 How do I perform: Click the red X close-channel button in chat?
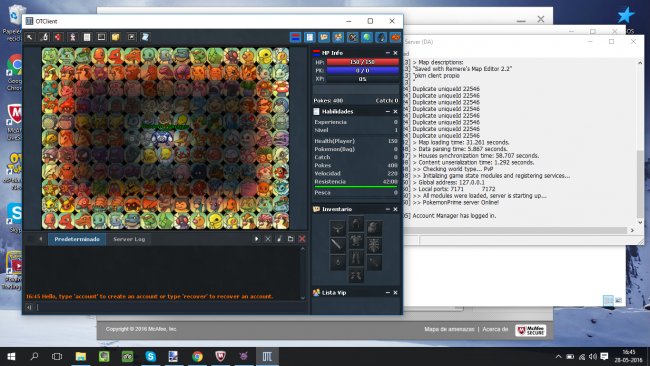tap(302, 239)
